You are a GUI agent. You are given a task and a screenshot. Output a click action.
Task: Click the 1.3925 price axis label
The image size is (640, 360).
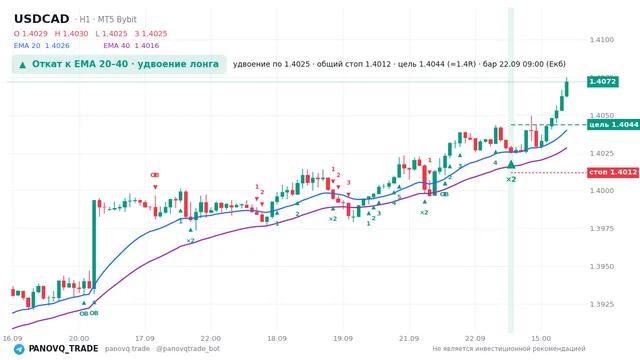pyautogui.click(x=602, y=304)
